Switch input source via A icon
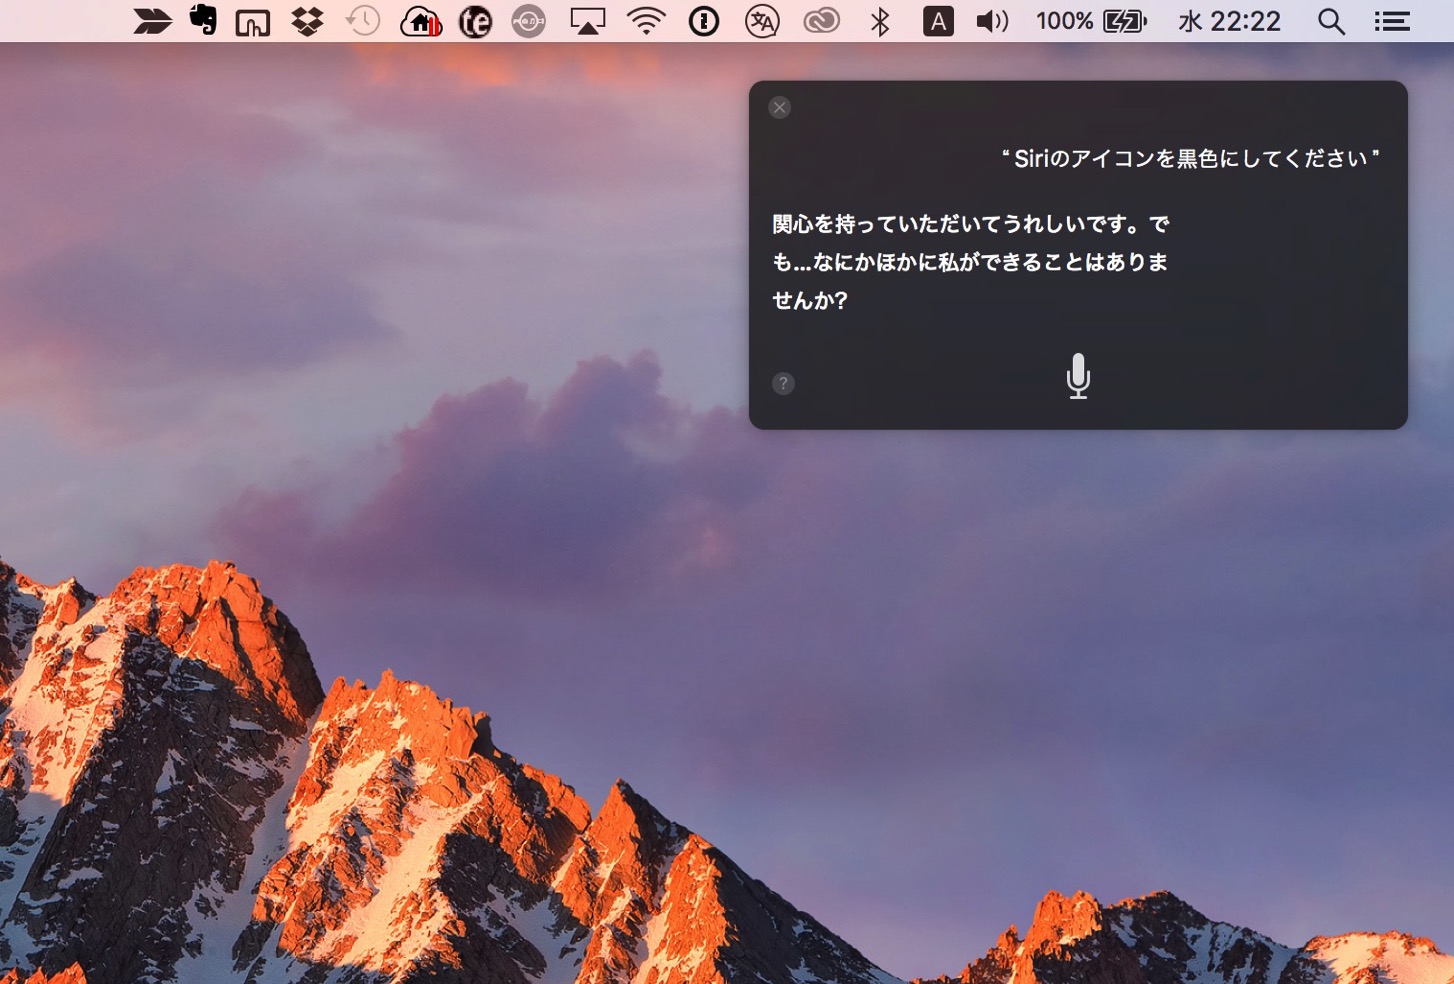This screenshot has width=1454, height=984. point(937,21)
